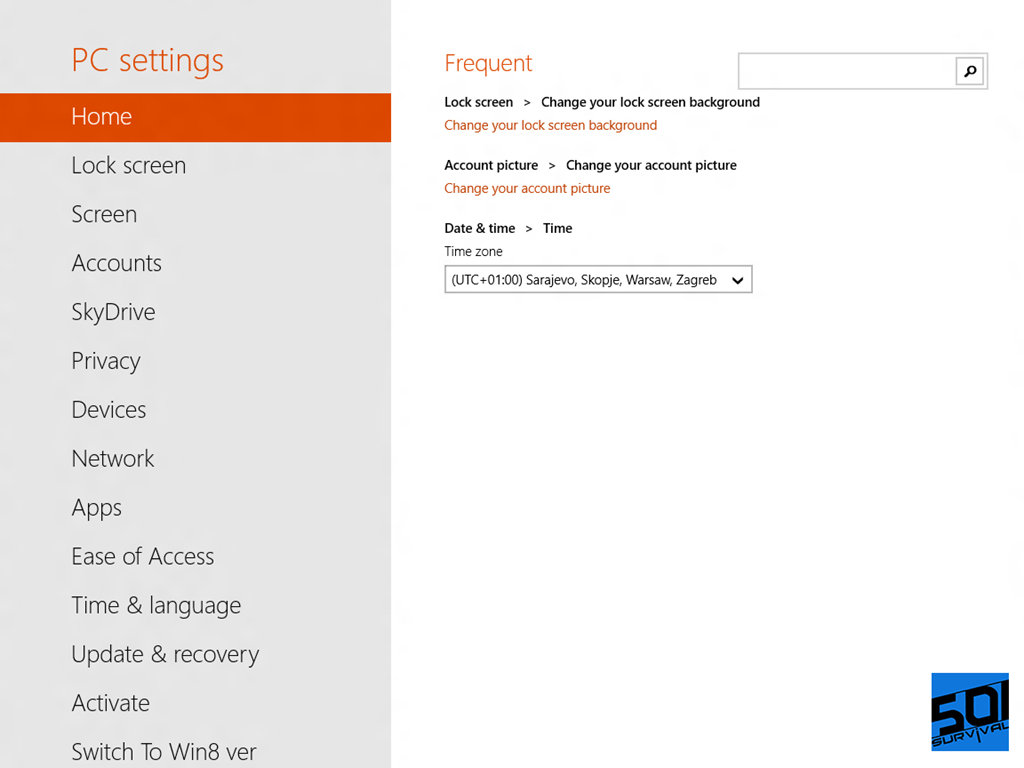Go to Time & language settings
Image resolution: width=1024 pixels, height=768 pixels.
pyautogui.click(x=156, y=605)
